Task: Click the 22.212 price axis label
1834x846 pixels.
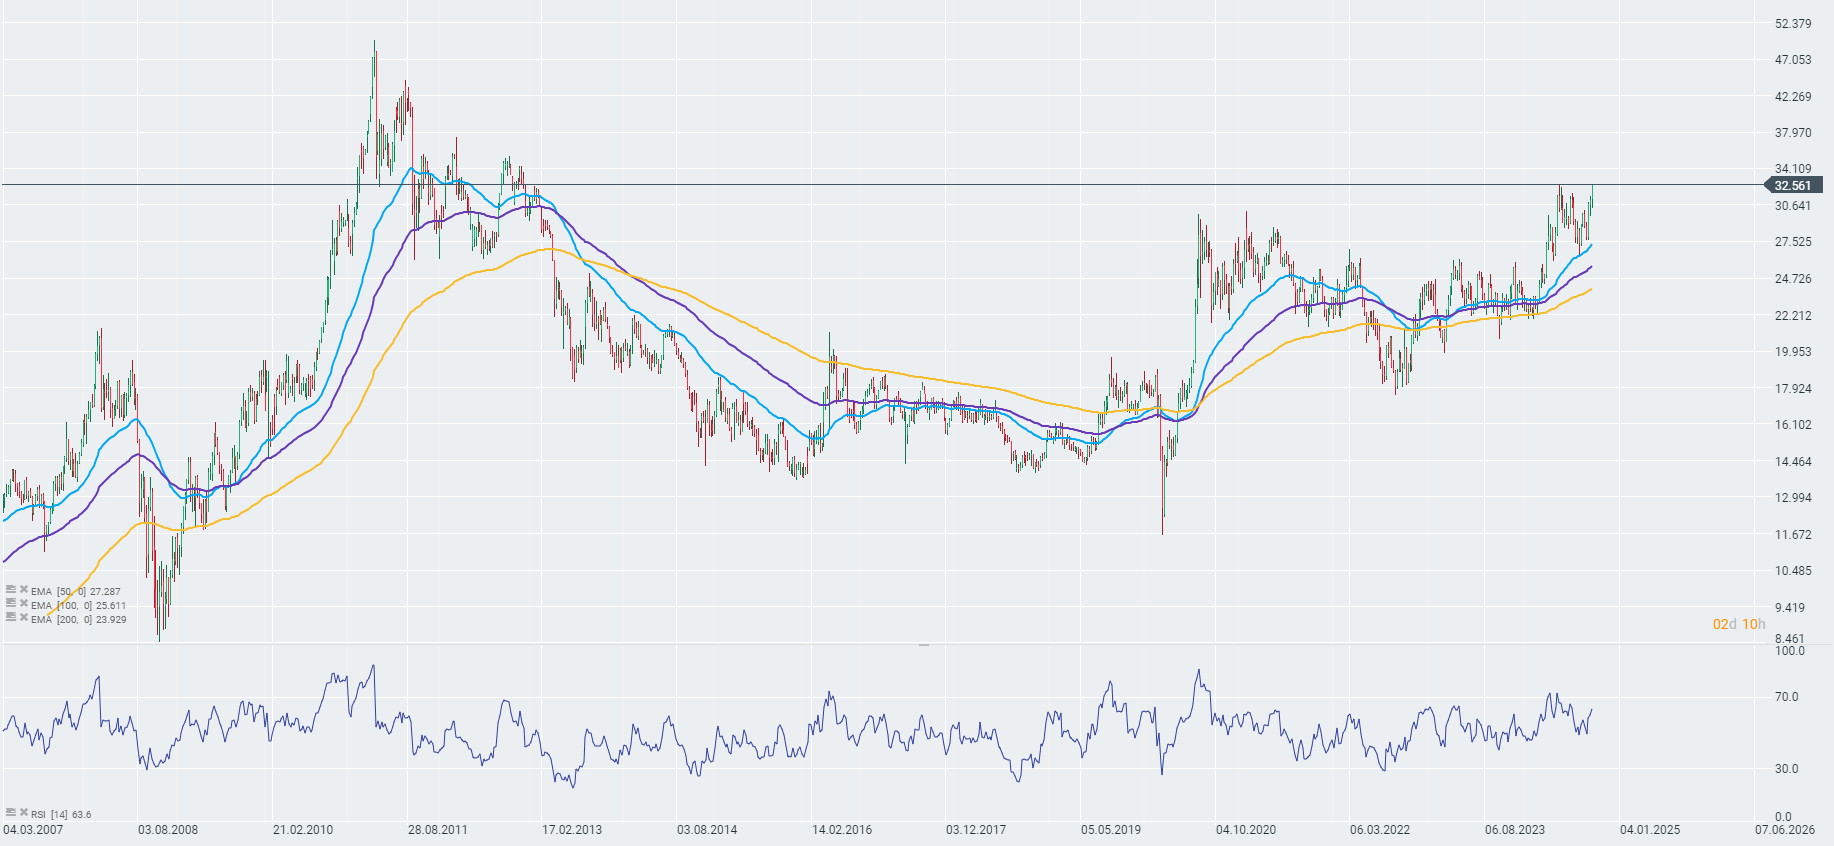Action: (1793, 316)
